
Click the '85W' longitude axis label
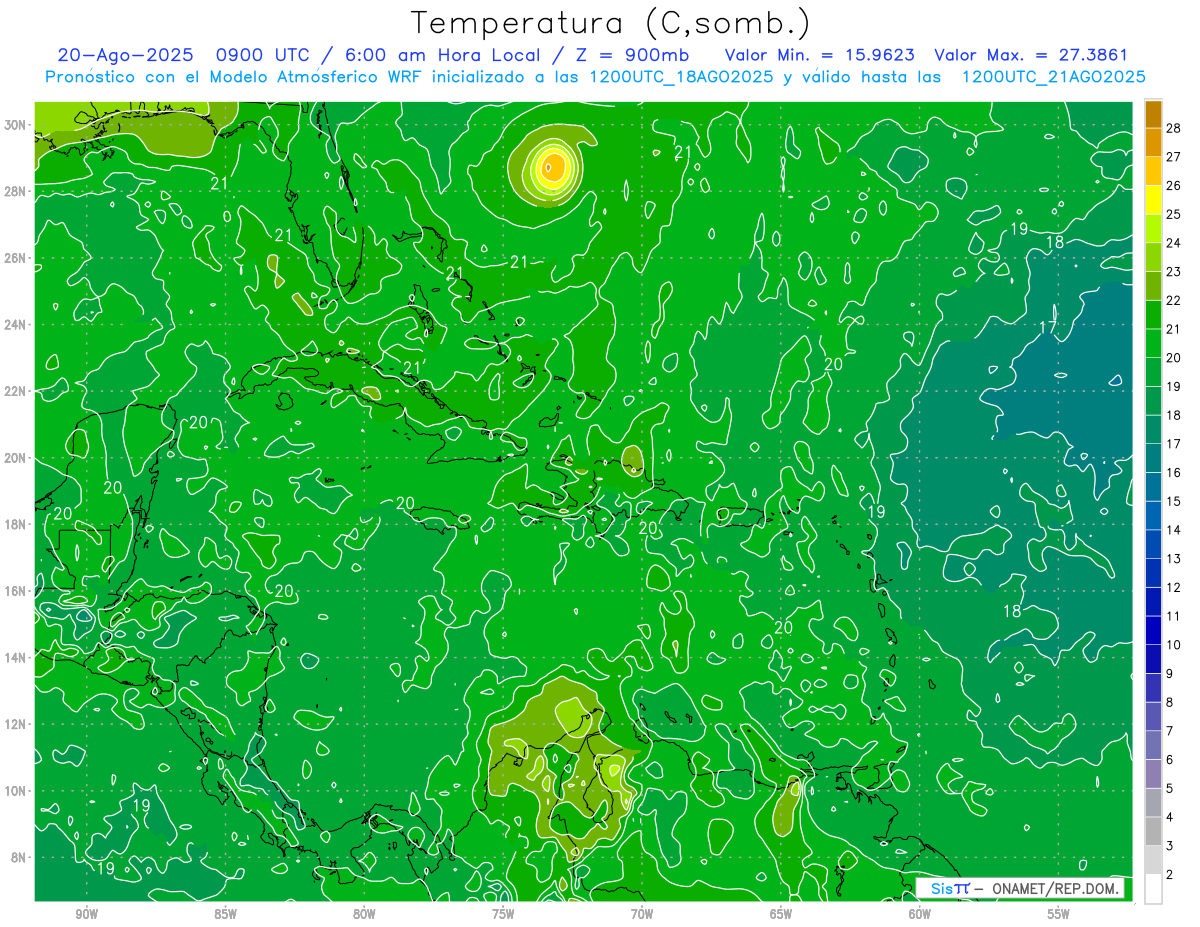[x=225, y=914]
